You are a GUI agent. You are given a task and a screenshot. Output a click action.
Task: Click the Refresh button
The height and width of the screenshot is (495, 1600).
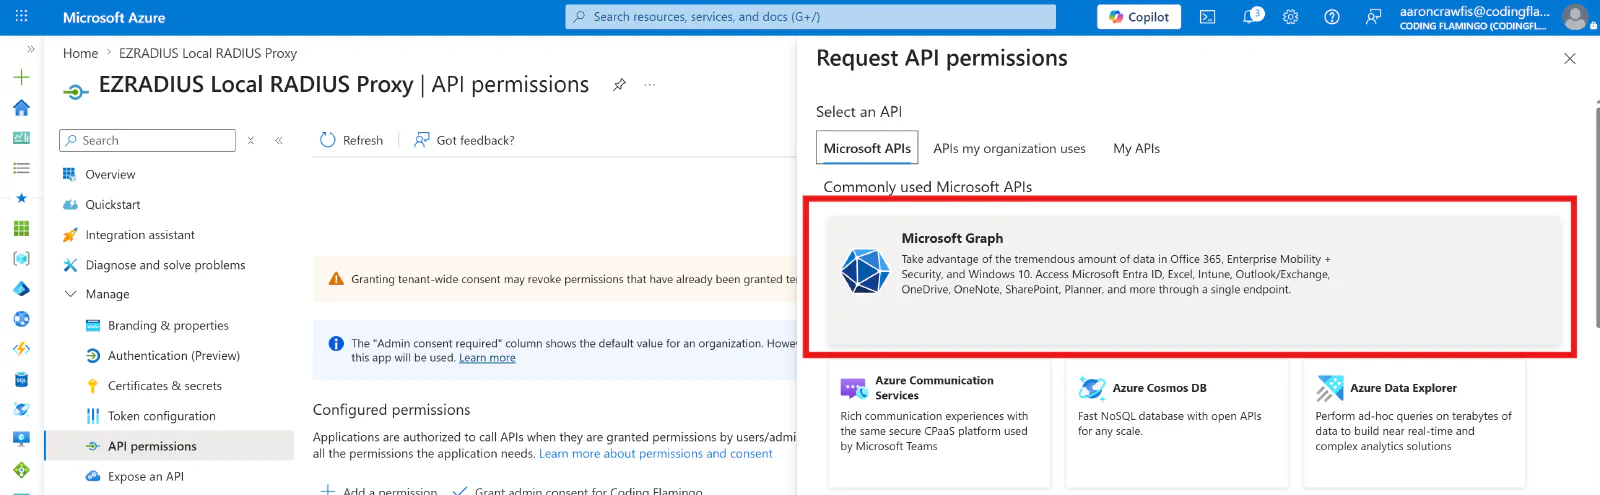click(x=351, y=140)
